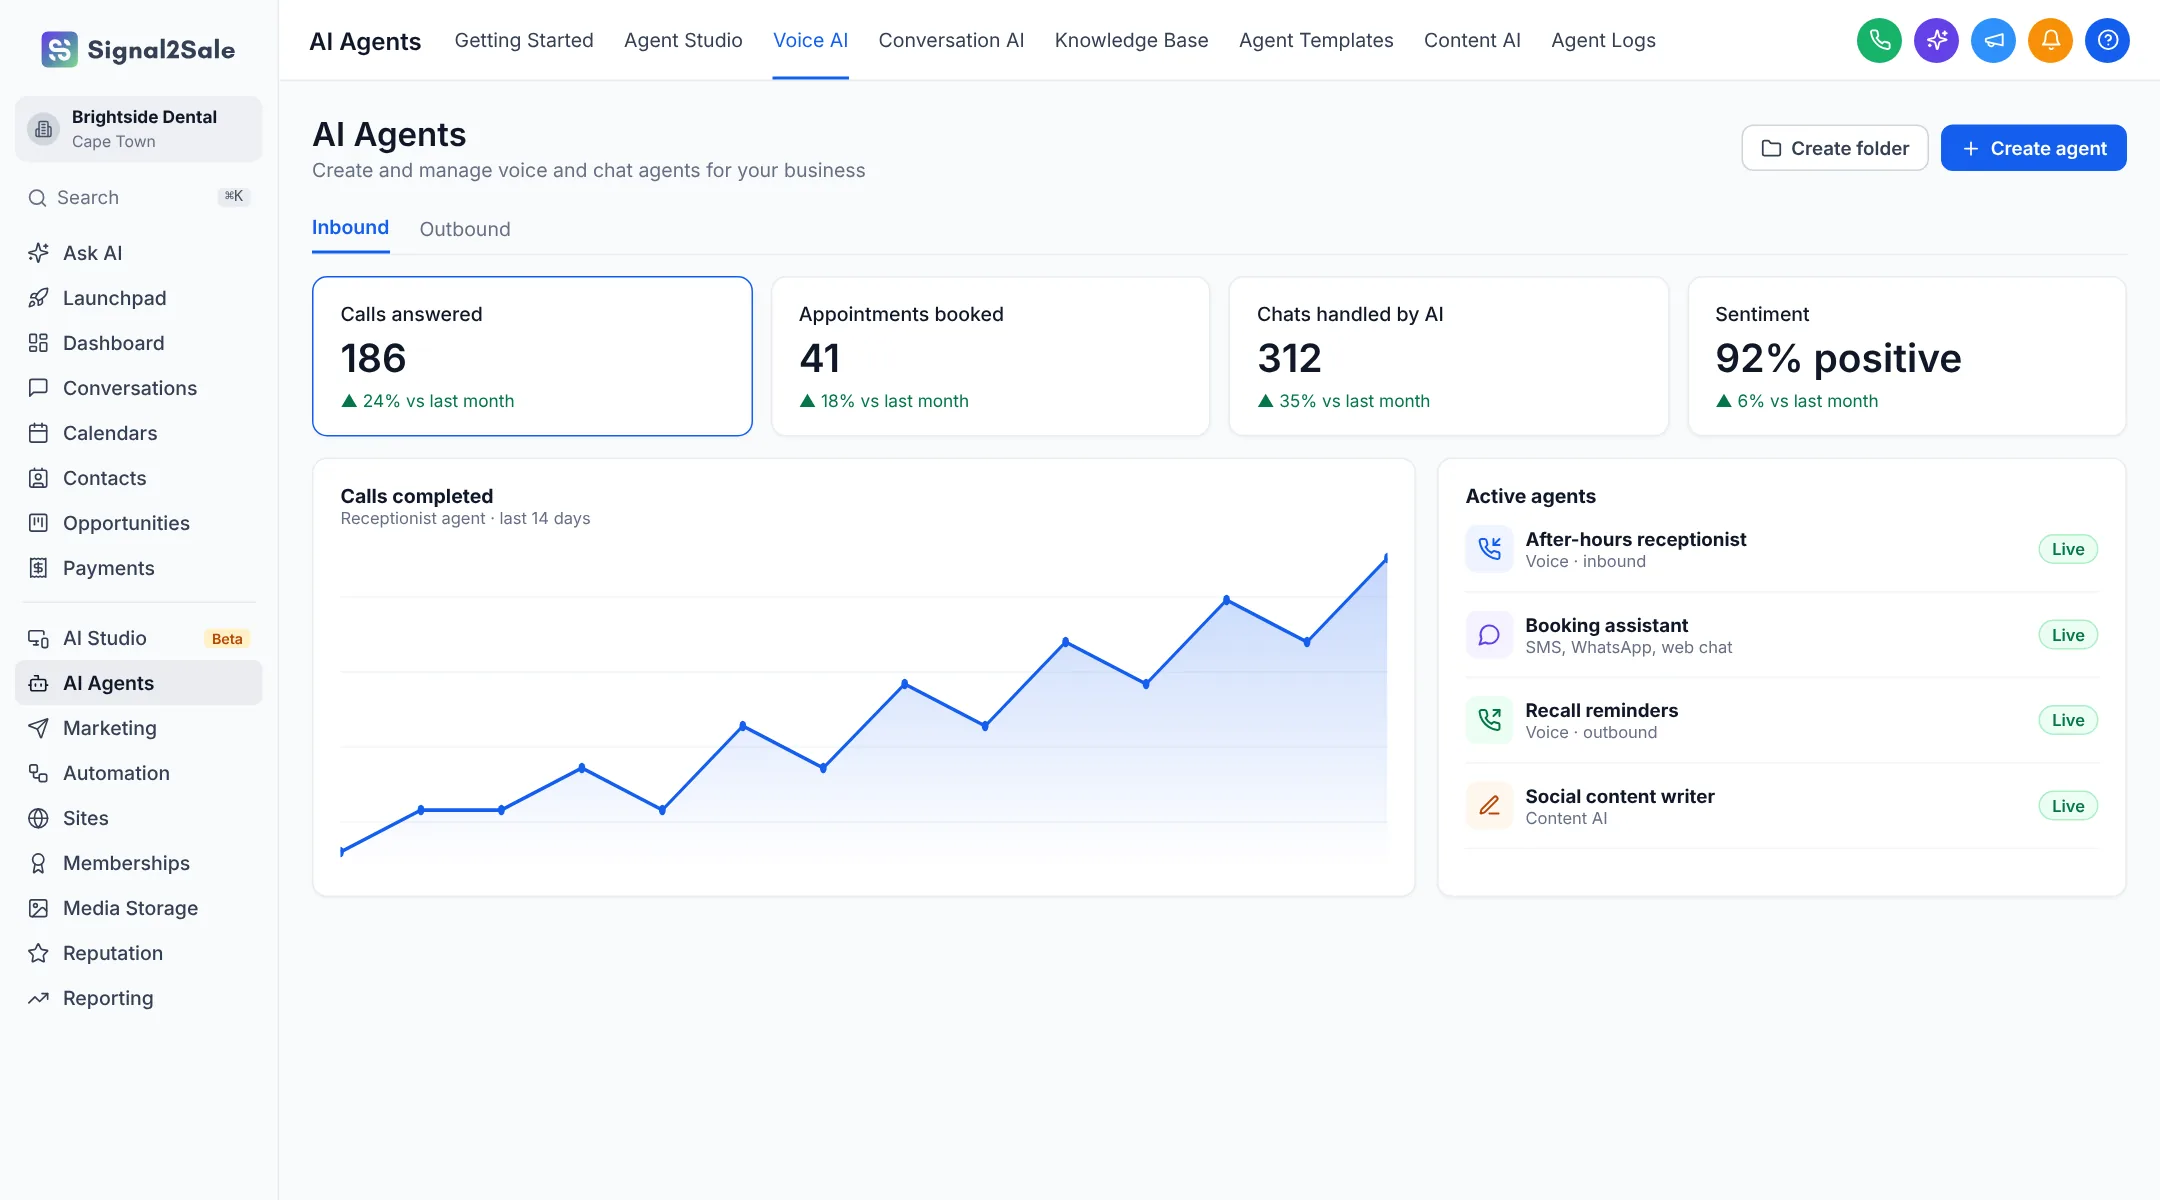Click the Reputation star icon
Screen dimensions: 2160x1200
click(38, 953)
